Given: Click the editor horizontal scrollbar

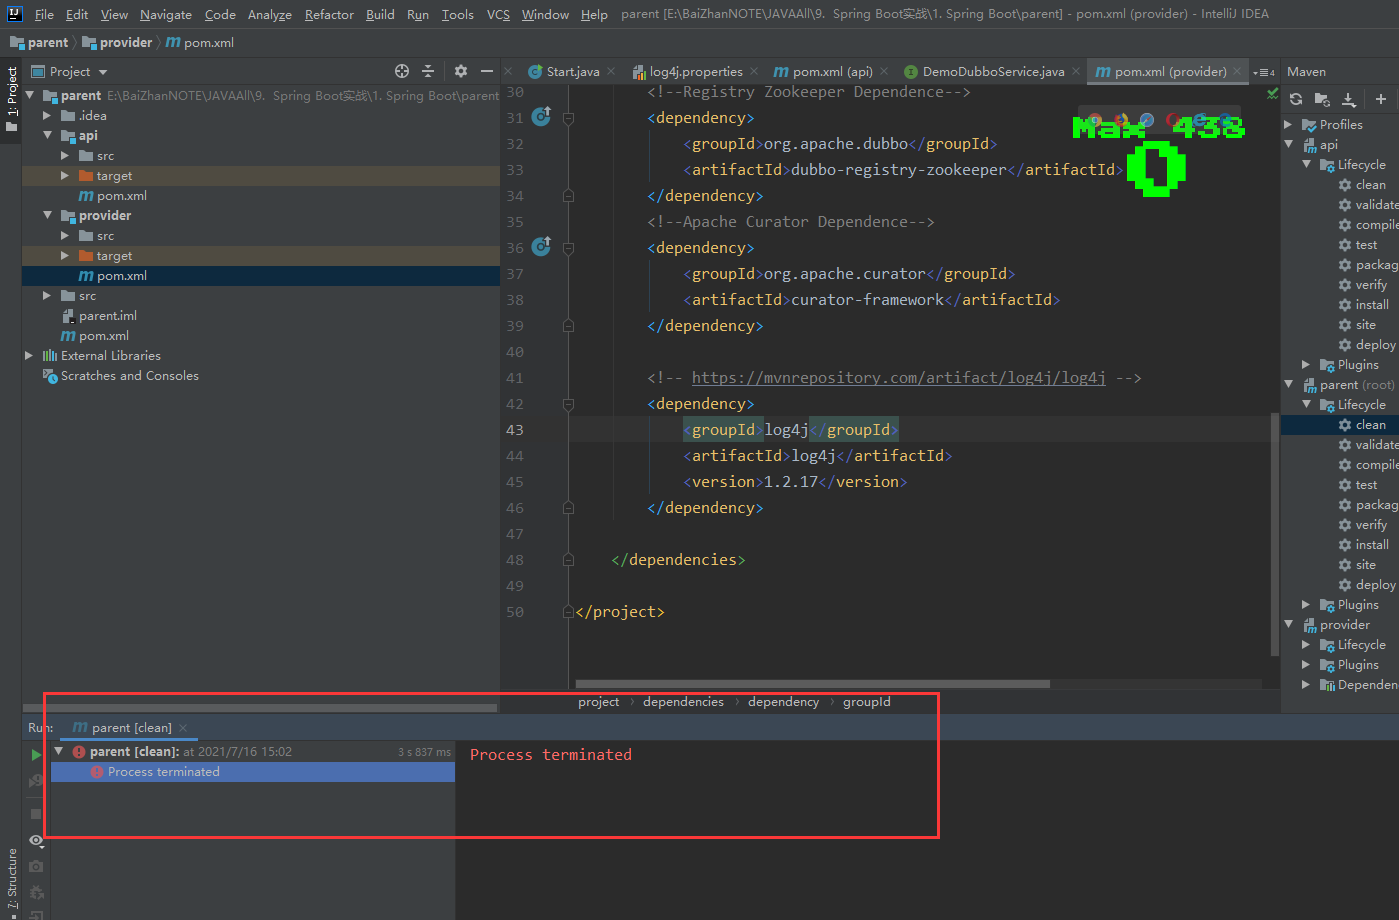Looking at the screenshot, I should [x=812, y=685].
